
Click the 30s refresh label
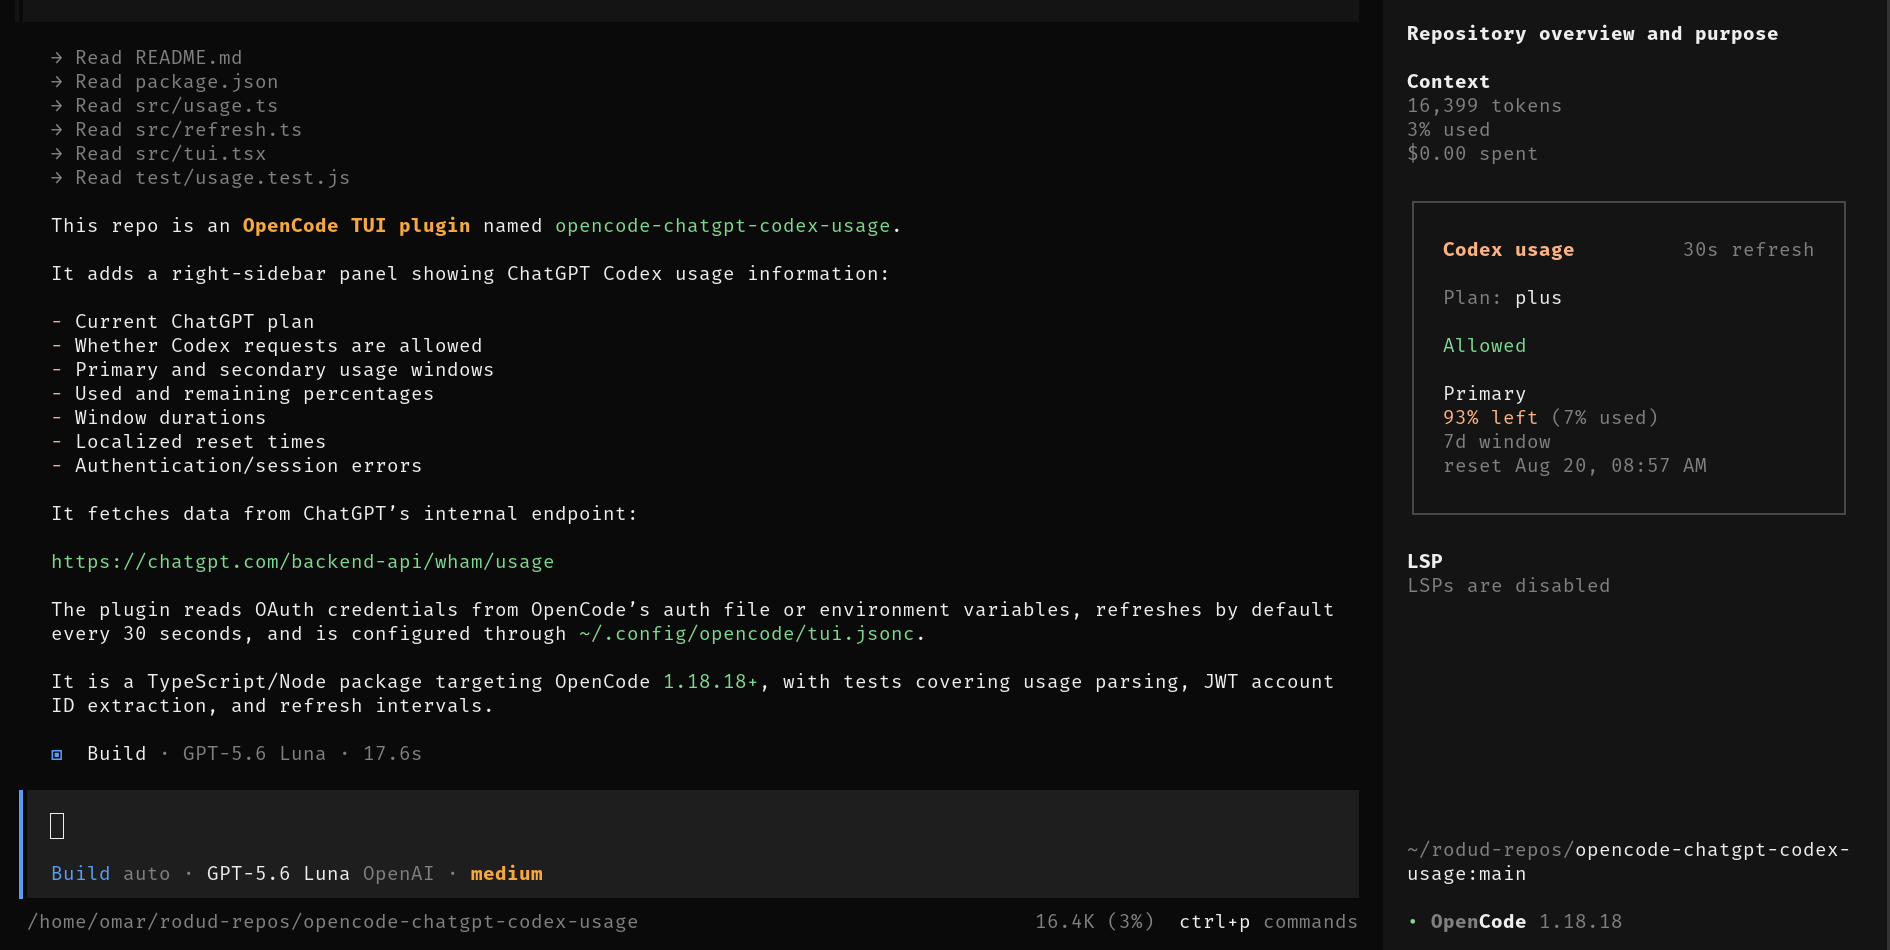pos(1748,250)
